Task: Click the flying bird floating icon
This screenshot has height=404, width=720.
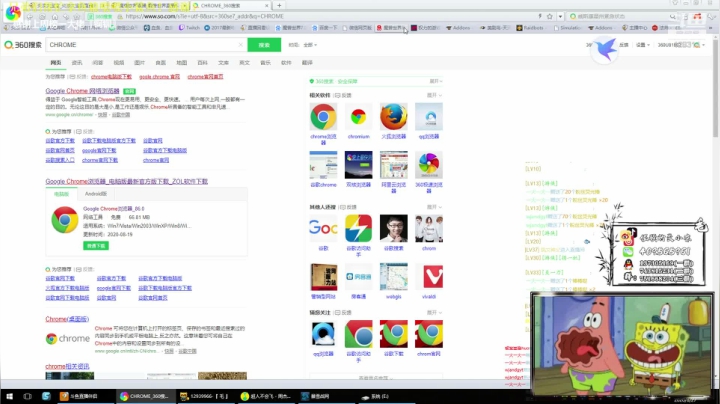Action: point(605,49)
